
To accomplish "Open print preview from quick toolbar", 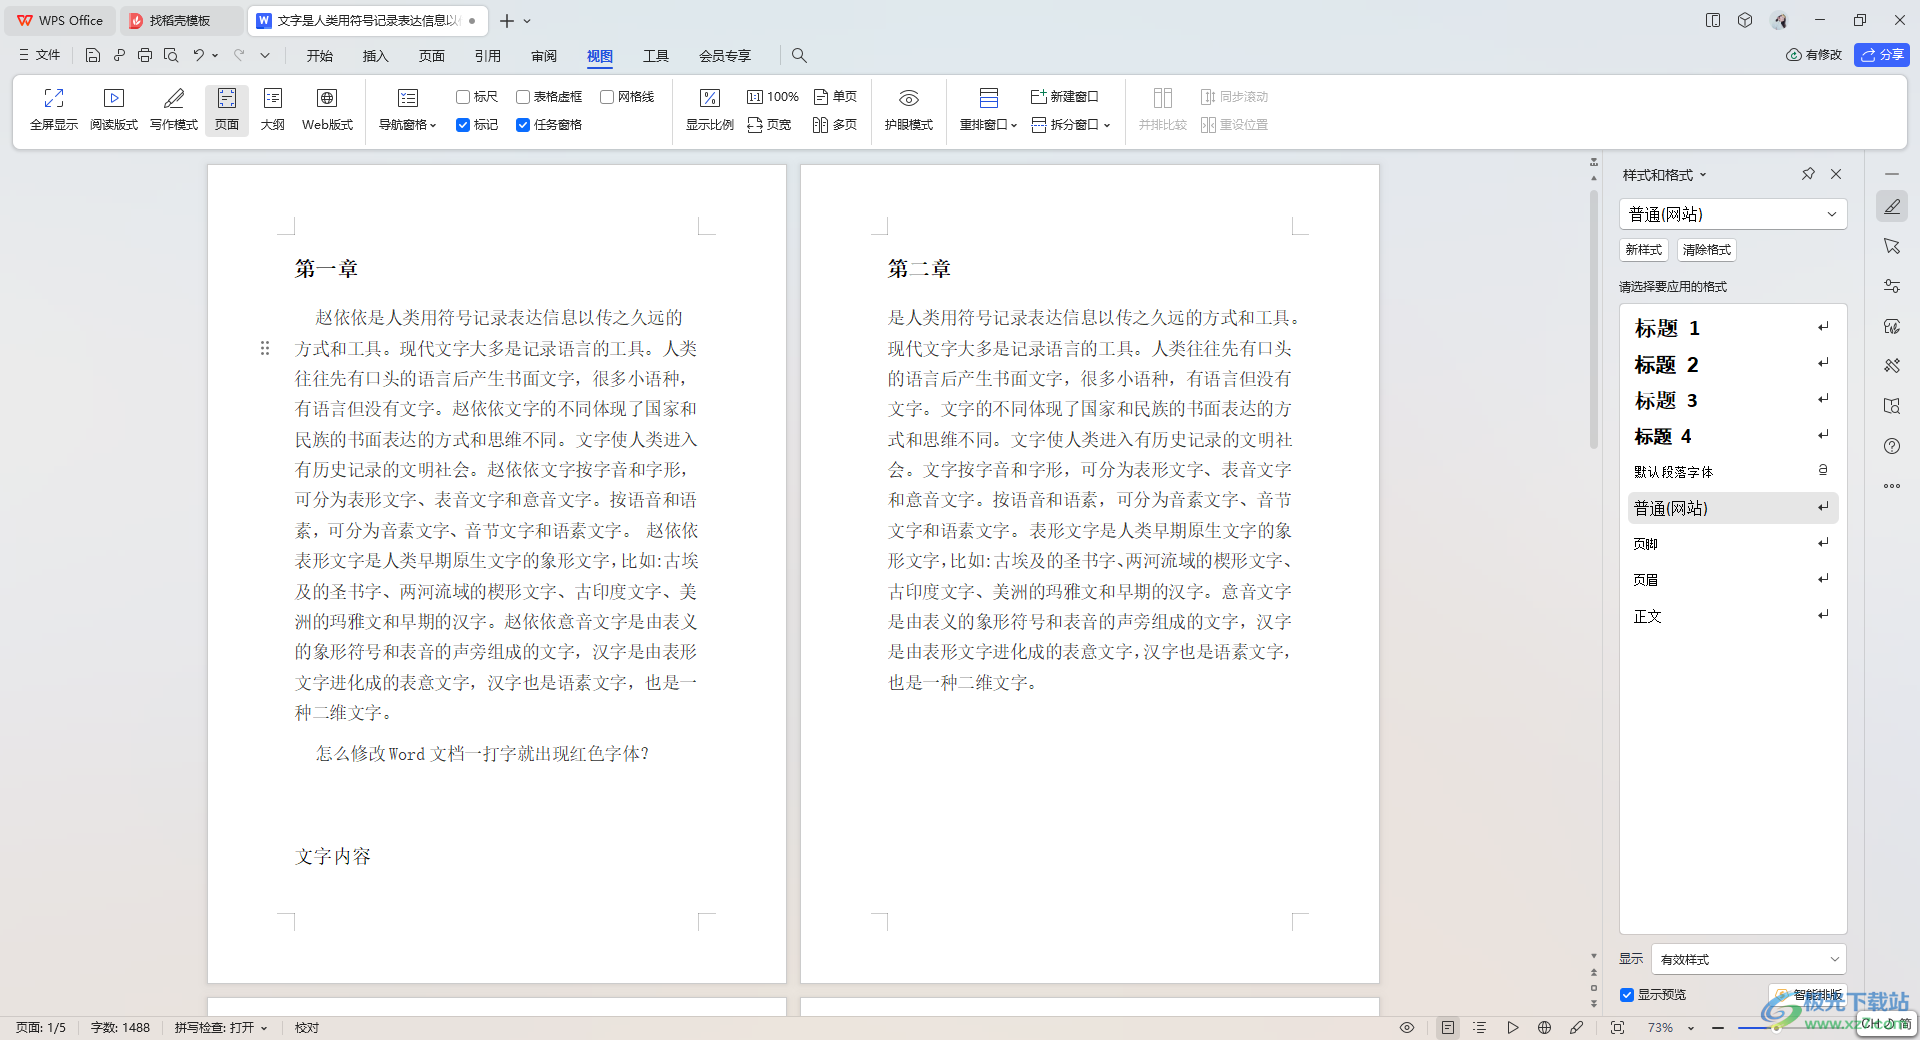I will coord(171,55).
